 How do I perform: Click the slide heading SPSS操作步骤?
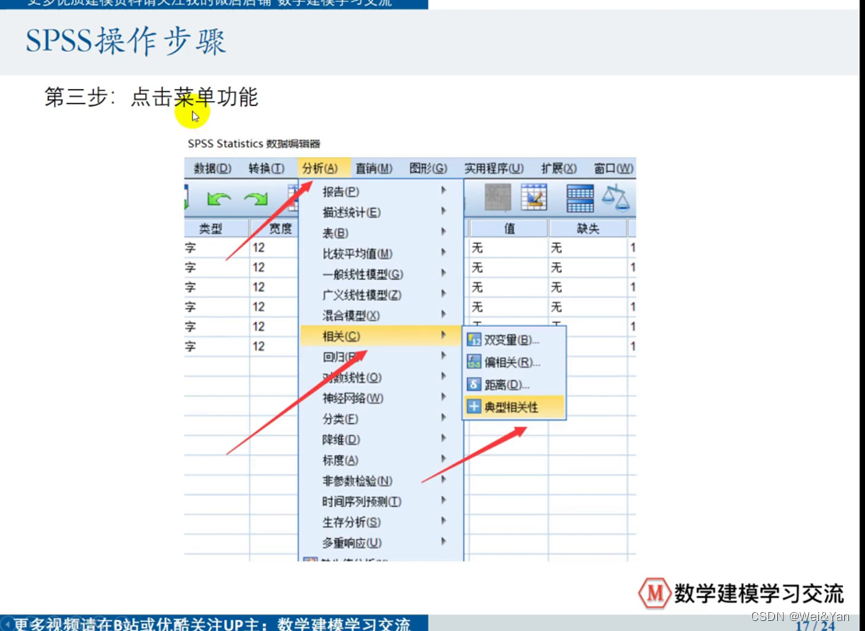tap(126, 41)
